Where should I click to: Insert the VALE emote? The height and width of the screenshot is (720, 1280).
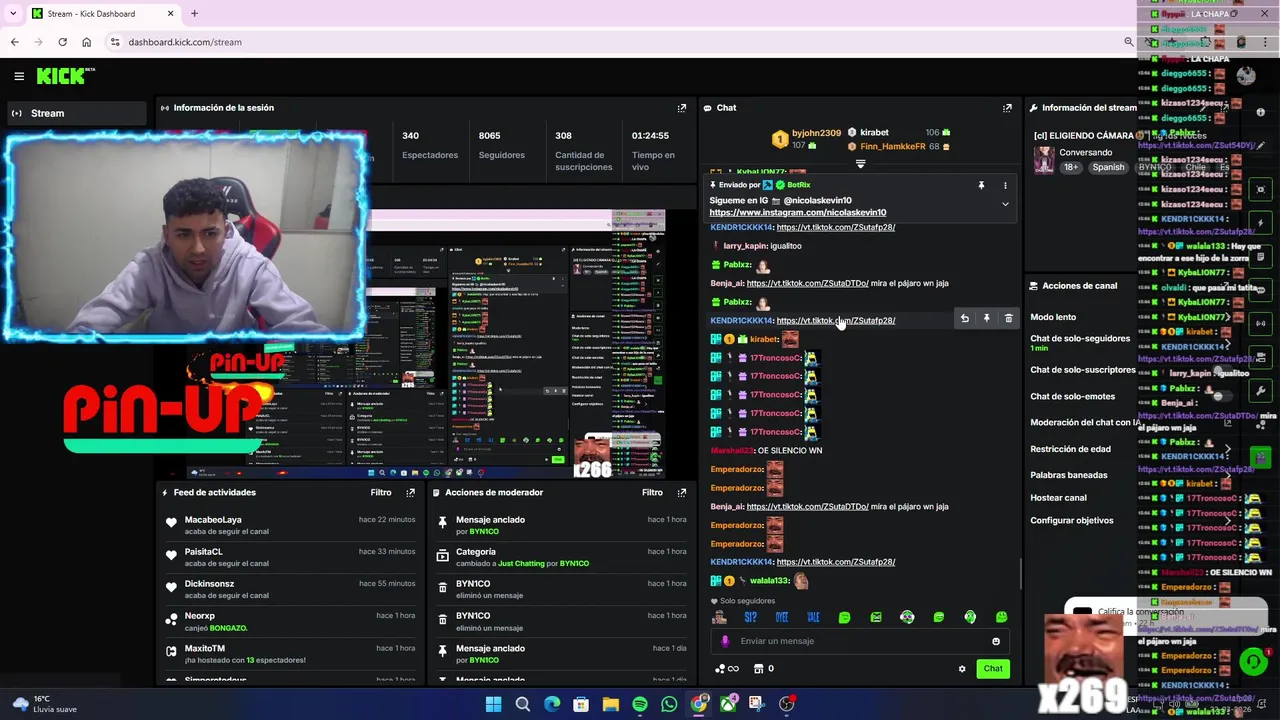click(x=813, y=617)
